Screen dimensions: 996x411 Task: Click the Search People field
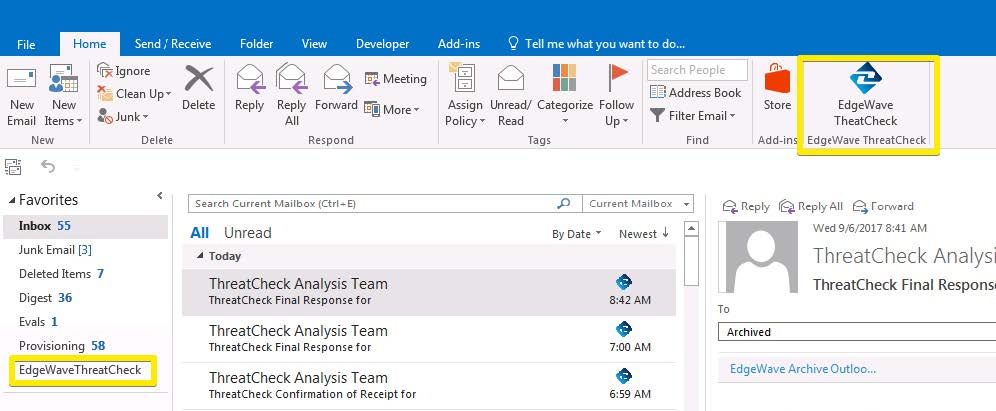point(697,70)
